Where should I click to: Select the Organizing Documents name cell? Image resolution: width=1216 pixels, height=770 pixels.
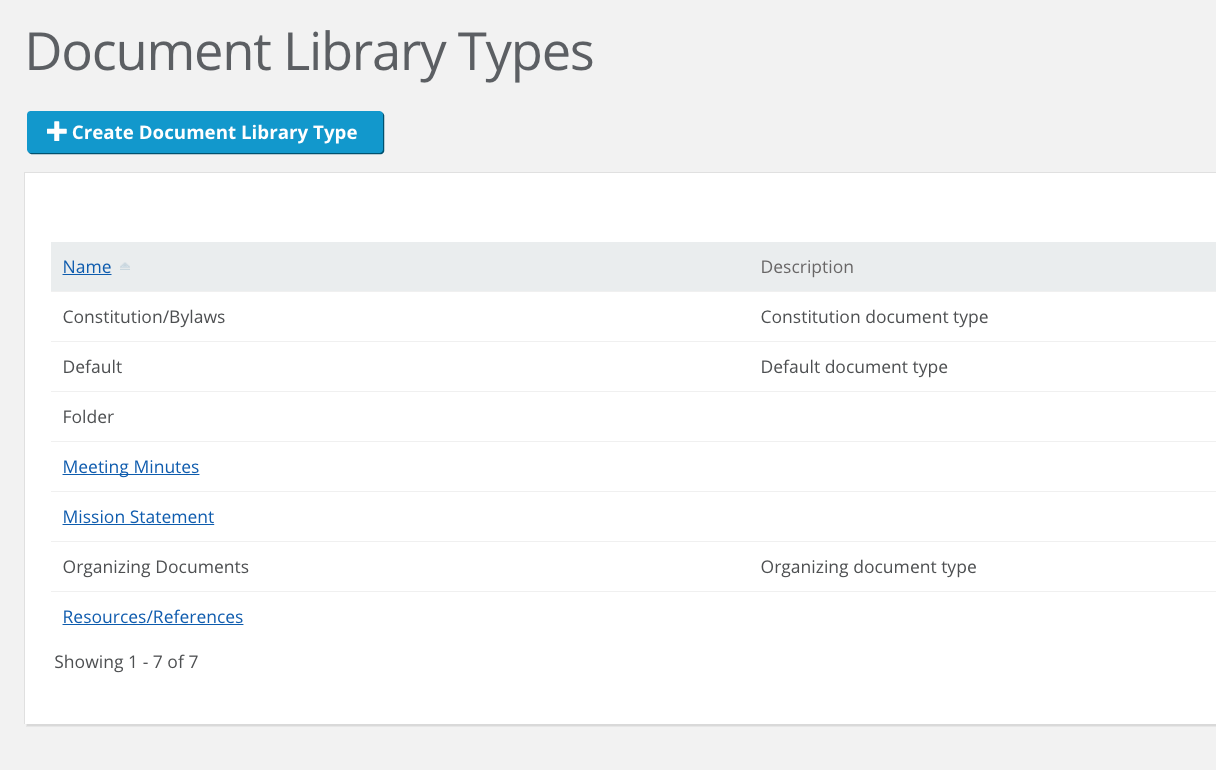[x=156, y=567]
